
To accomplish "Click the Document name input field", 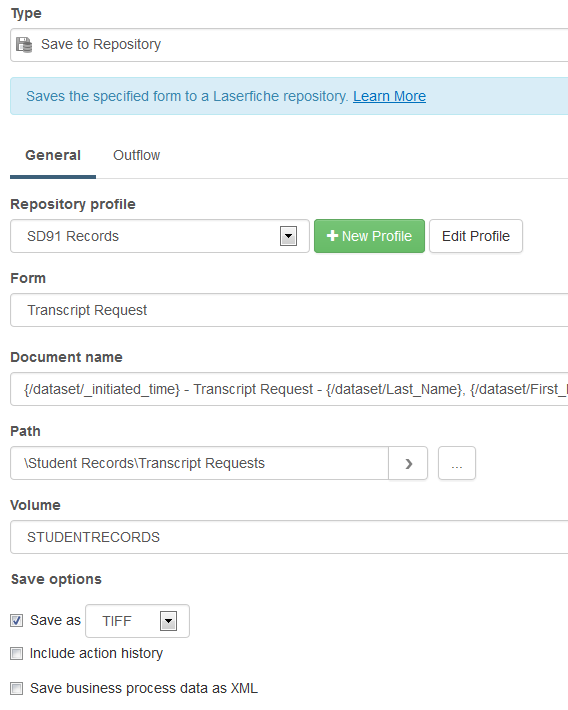I will 289,389.
